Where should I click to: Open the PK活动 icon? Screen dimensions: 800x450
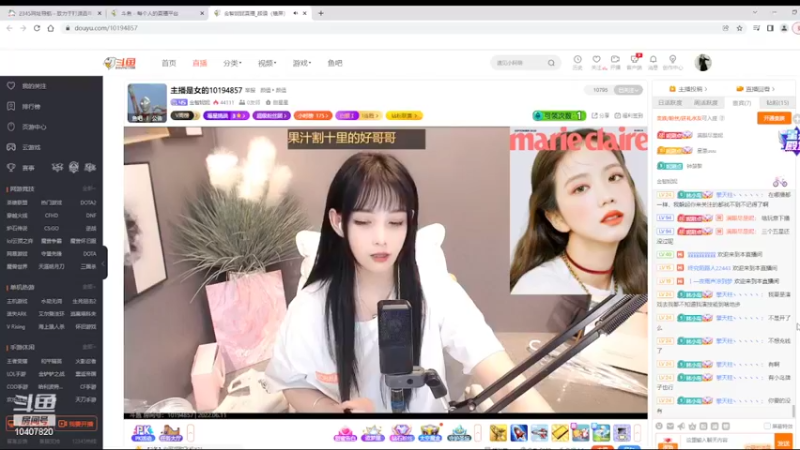[143, 433]
